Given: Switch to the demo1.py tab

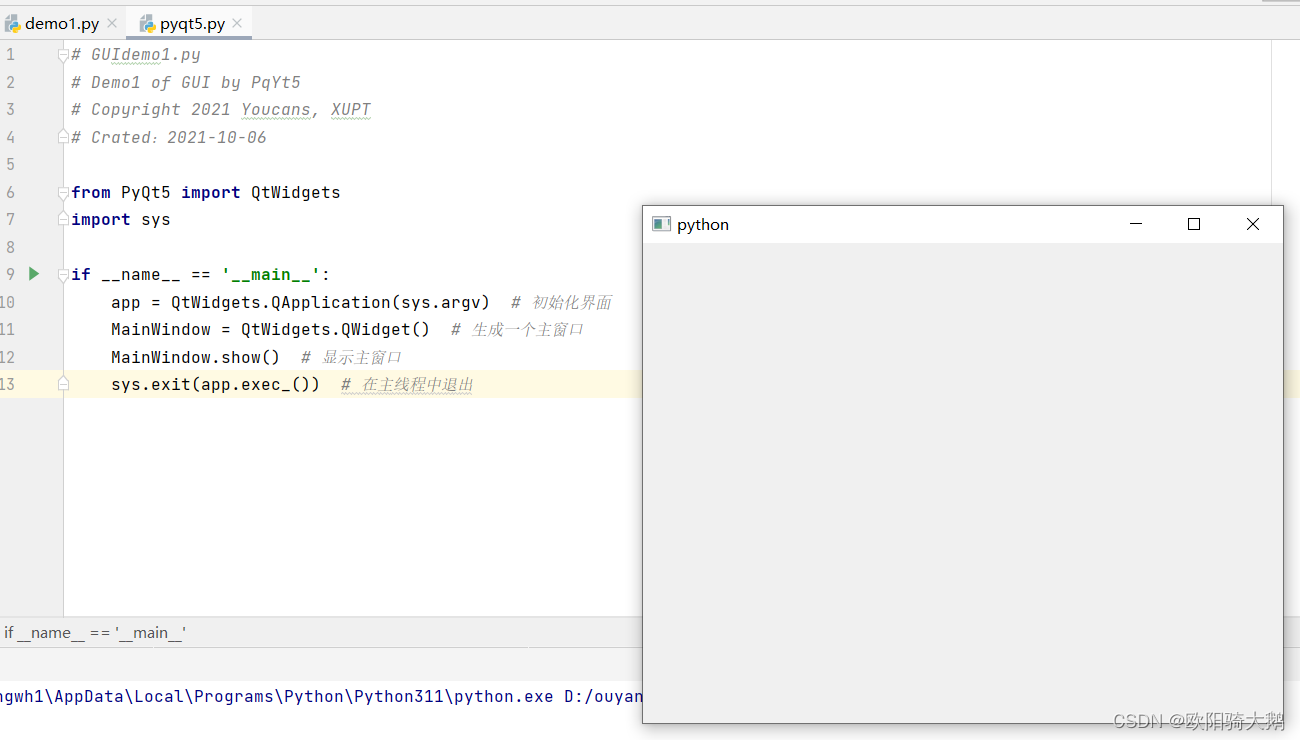Looking at the screenshot, I should 60,22.
